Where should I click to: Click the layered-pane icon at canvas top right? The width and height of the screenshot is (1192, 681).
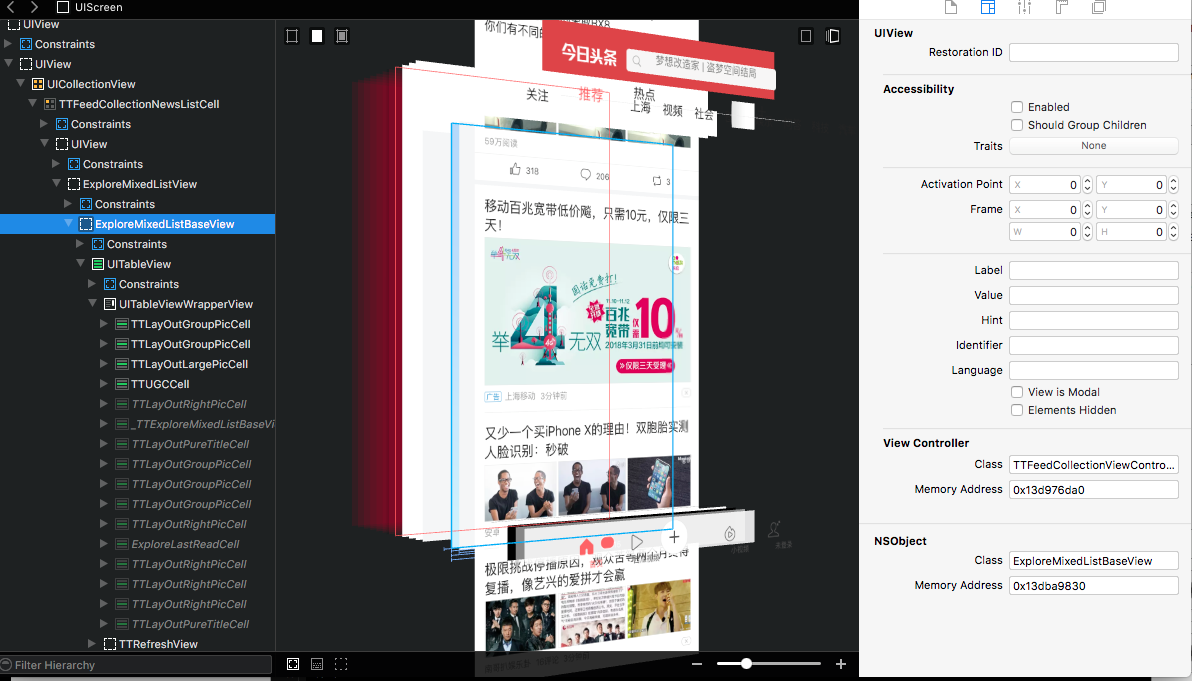coord(833,36)
